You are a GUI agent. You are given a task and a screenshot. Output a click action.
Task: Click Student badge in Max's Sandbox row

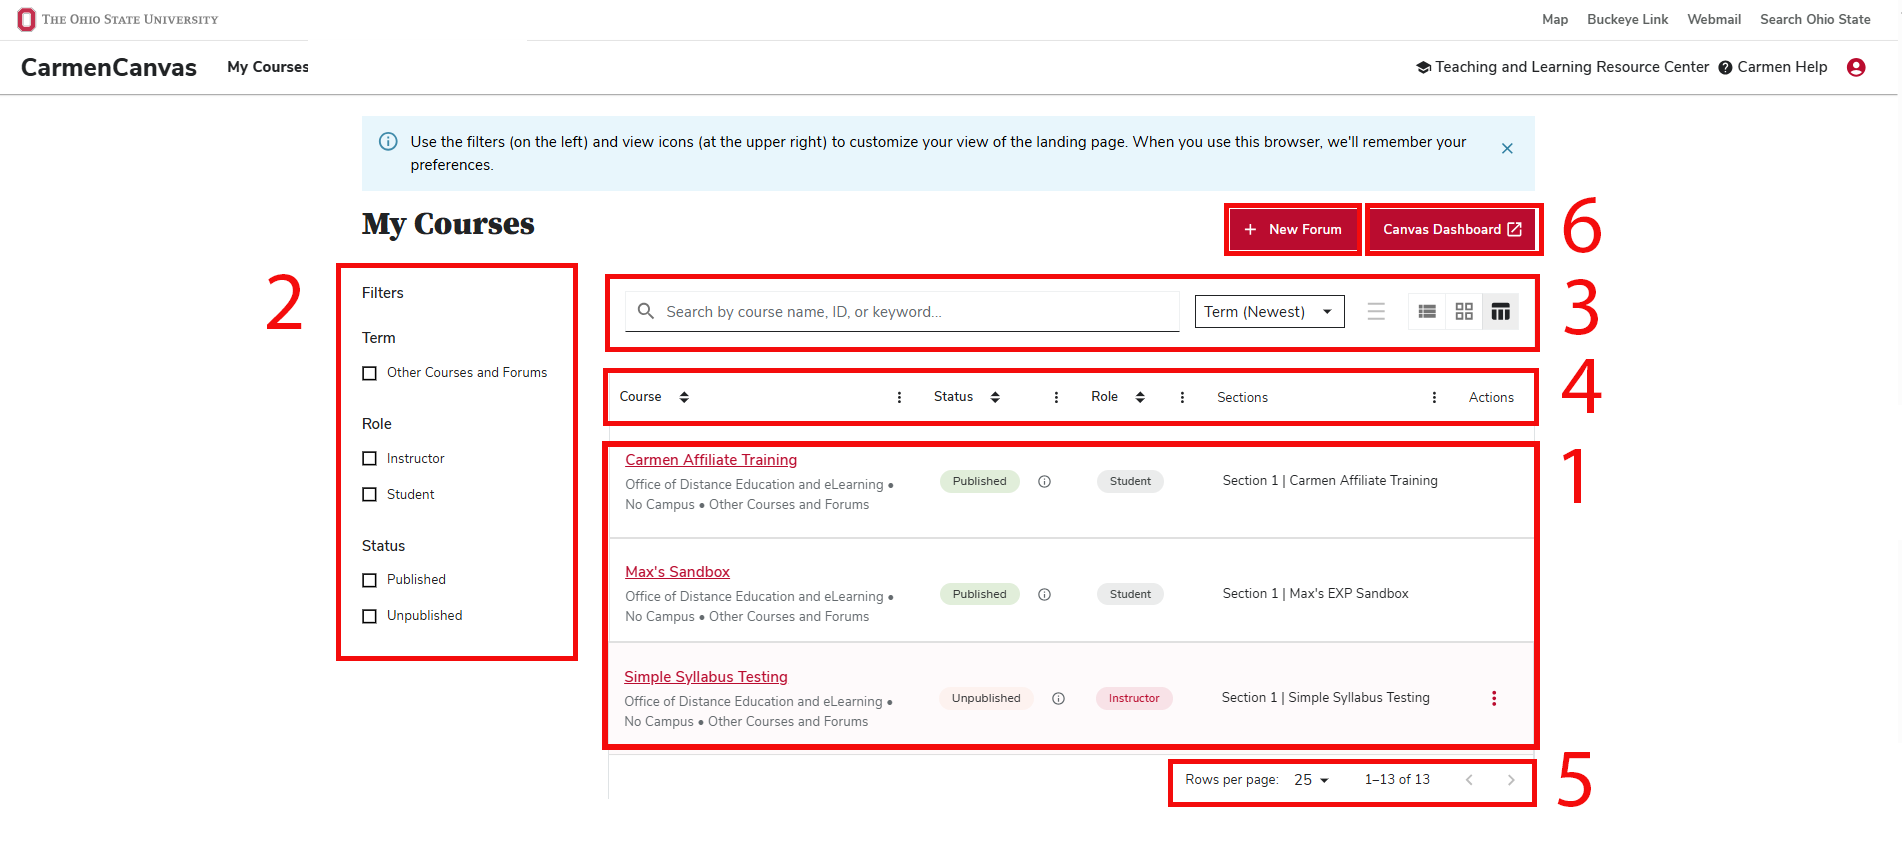click(1130, 594)
